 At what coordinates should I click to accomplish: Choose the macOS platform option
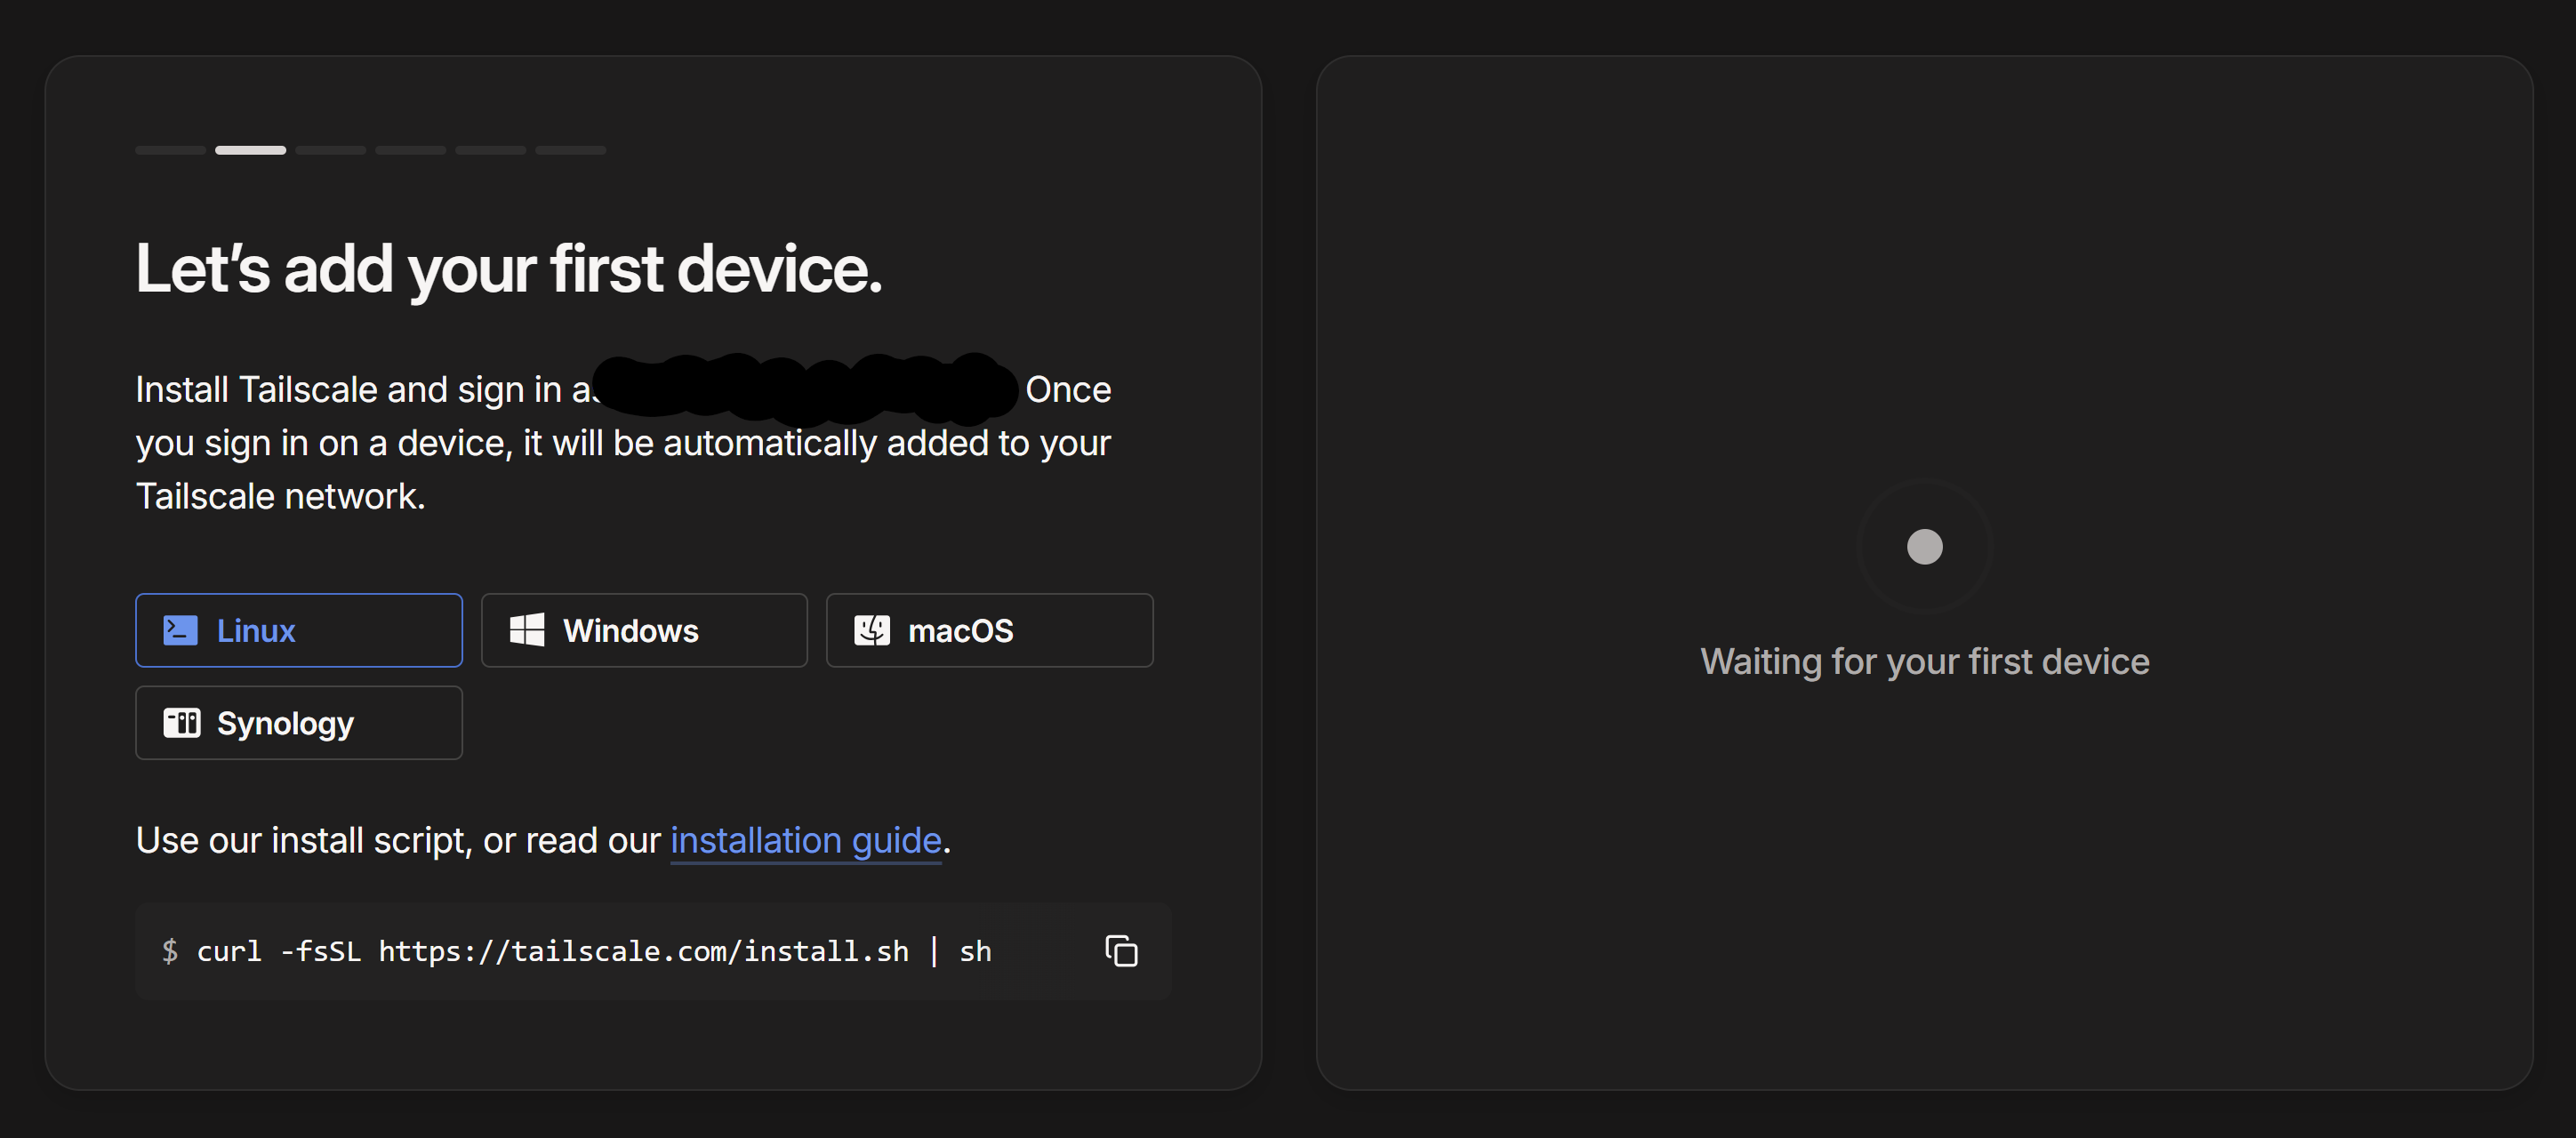pos(988,631)
